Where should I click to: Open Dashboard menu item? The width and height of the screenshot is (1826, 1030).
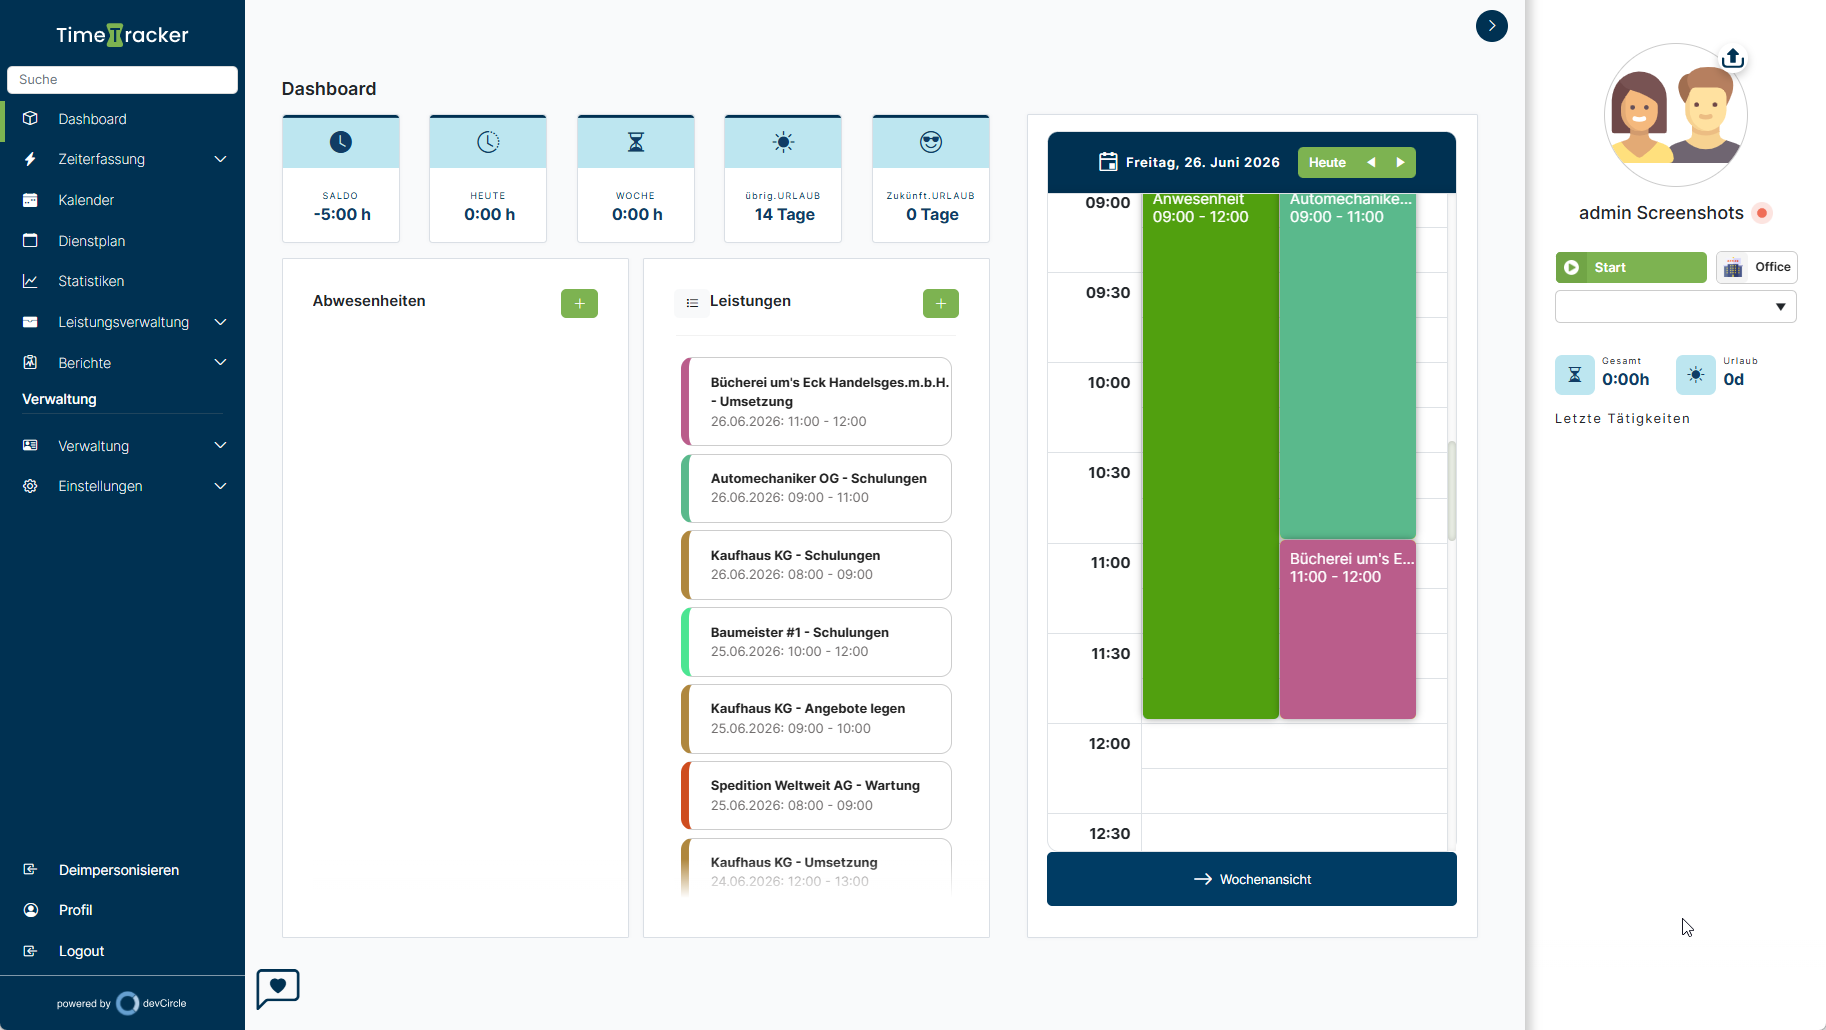(x=122, y=118)
